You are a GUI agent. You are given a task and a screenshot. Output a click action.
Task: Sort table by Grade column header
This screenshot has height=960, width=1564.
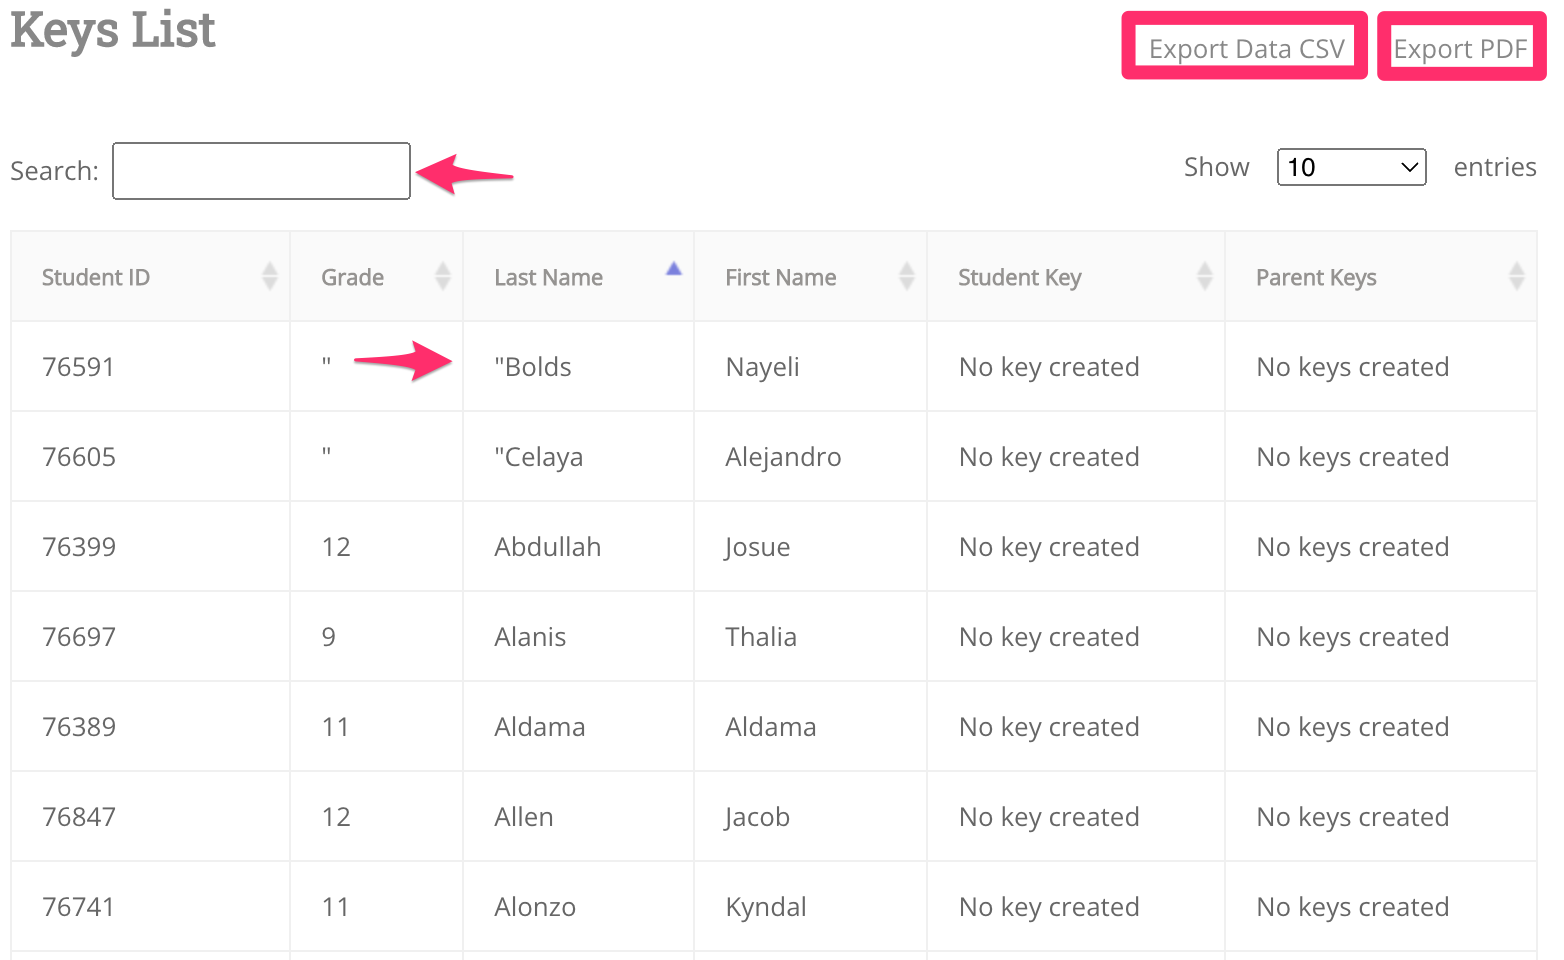click(x=352, y=277)
